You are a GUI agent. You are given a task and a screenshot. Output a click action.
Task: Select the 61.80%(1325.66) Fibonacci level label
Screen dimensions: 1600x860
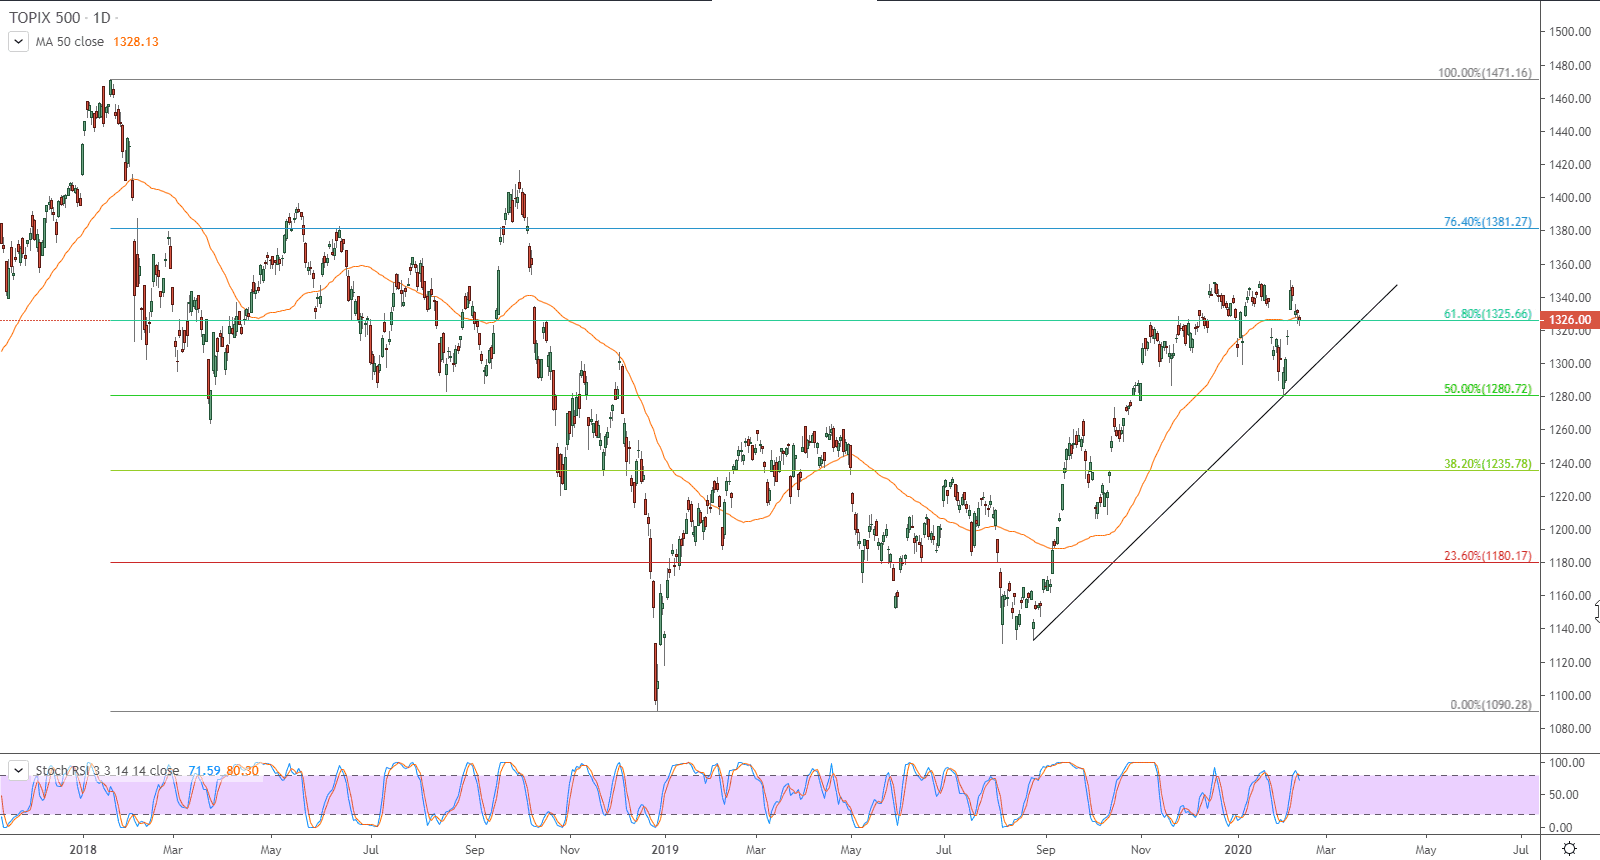(1487, 314)
